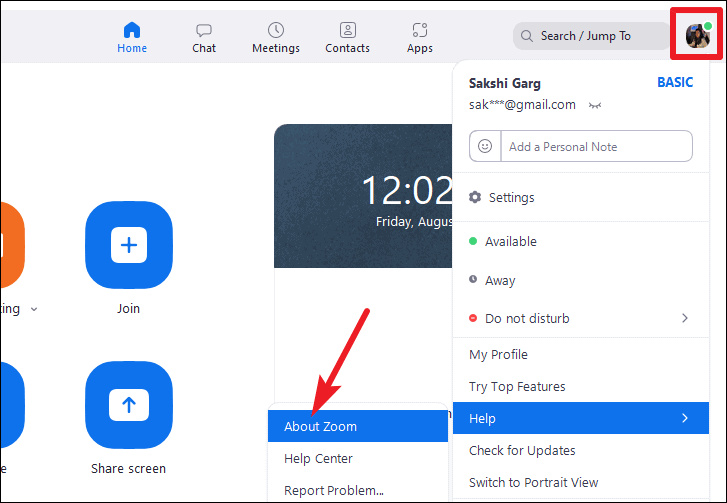Click the orange New Meeting icon
Image resolution: width=727 pixels, height=503 pixels.
tap(12, 245)
